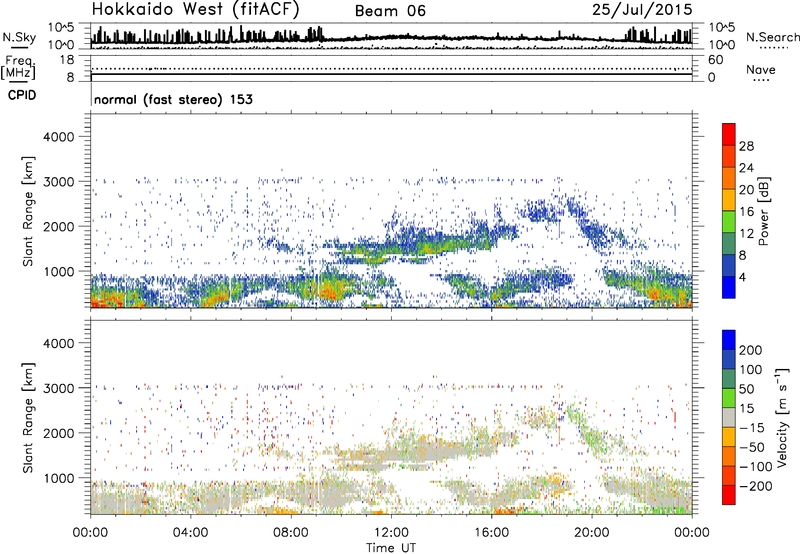Image resolution: width=800 pixels, height=554 pixels.
Task: Click the '200' Velocity colorbar tick
Action: pyautogui.click(x=751, y=350)
